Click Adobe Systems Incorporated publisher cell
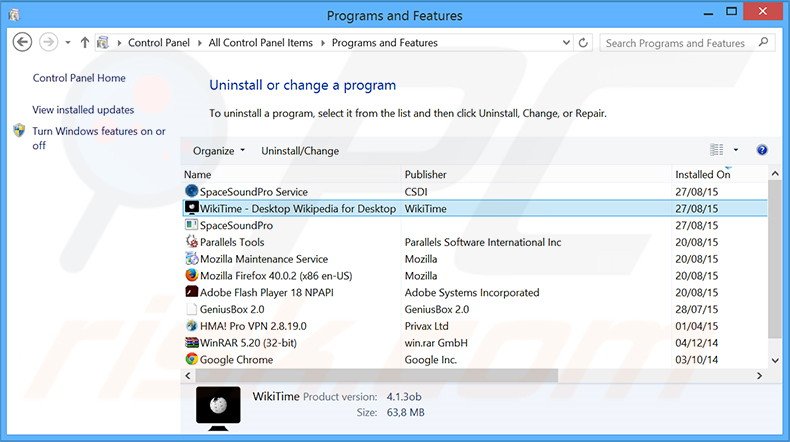Viewport: 790px width, 442px height. tap(472, 293)
